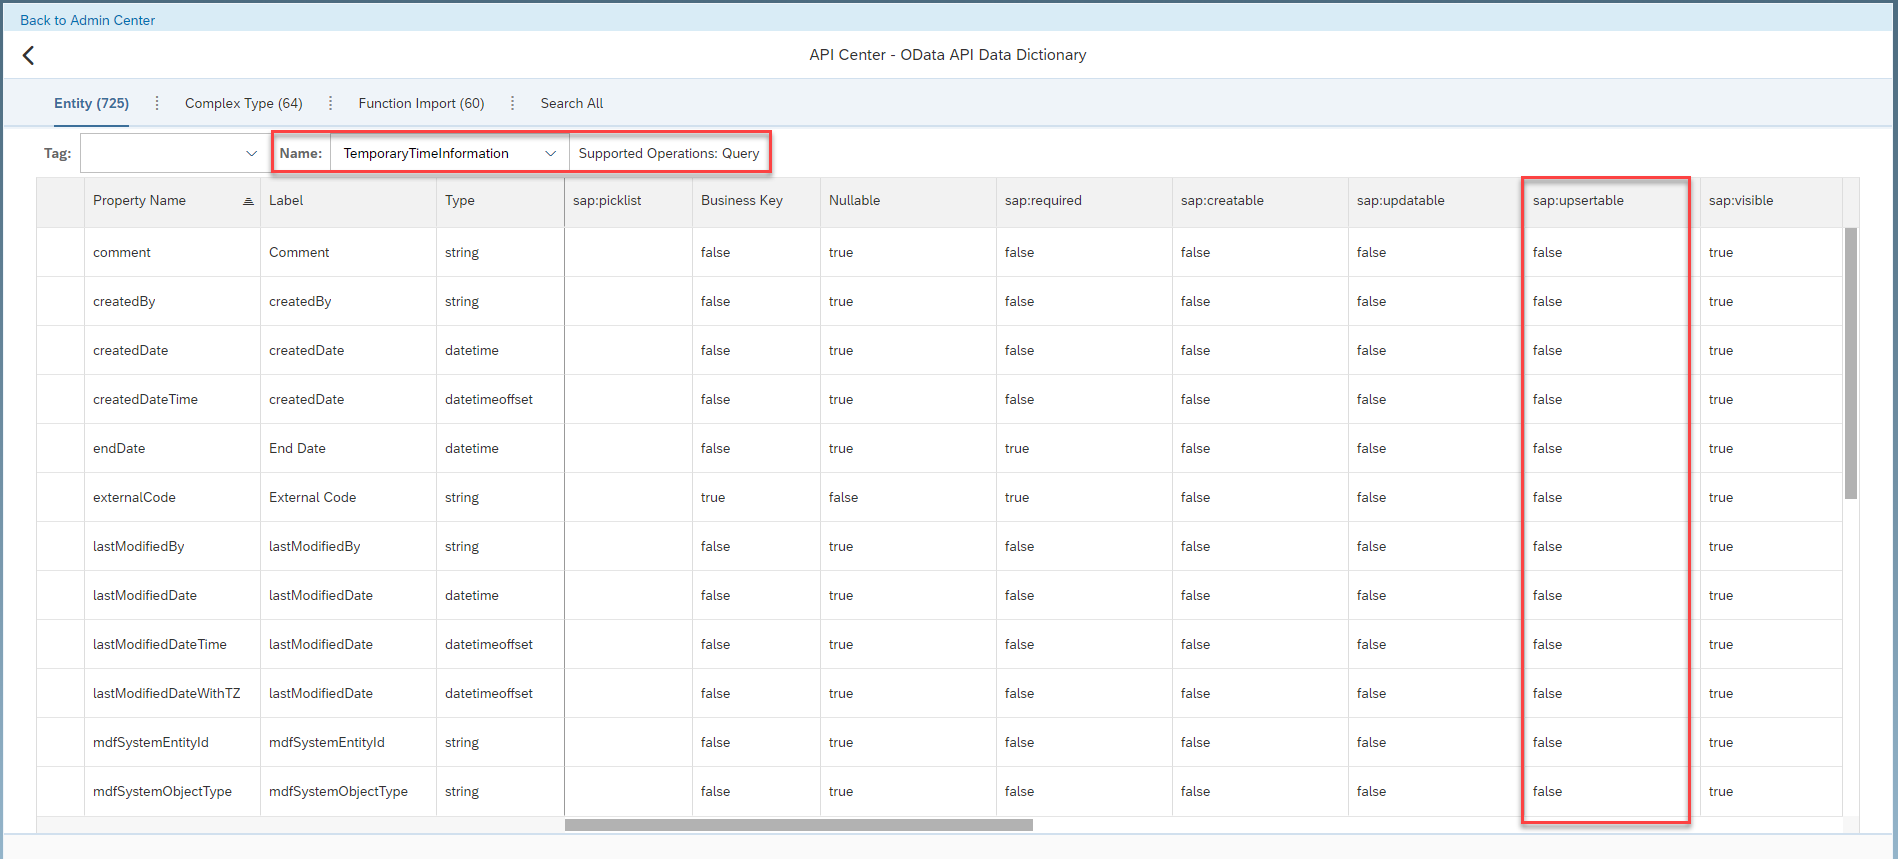Open overflow dots after Complex Type tab
Viewport: 1898px width, 859px height.
331,103
